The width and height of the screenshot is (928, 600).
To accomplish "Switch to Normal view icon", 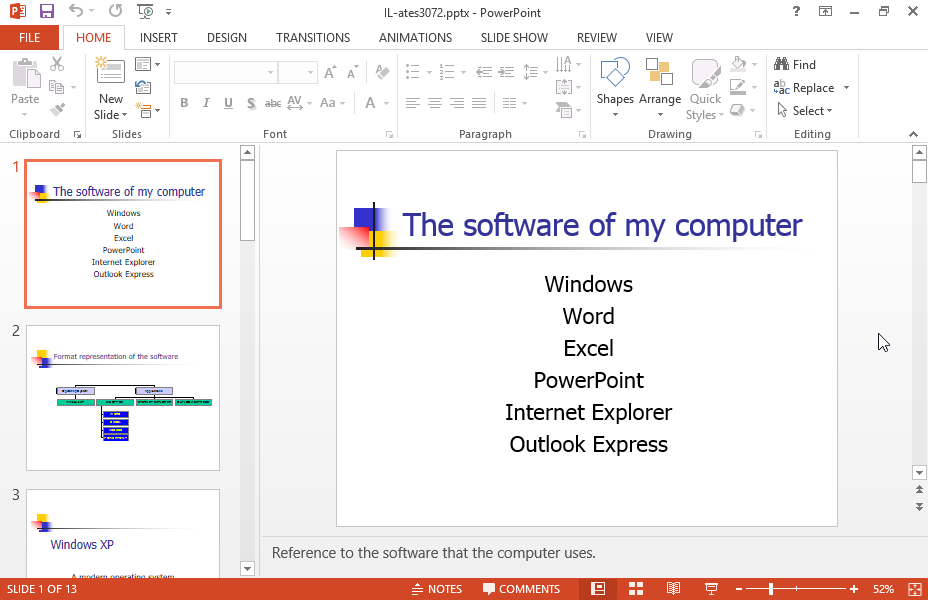I will coord(598,589).
